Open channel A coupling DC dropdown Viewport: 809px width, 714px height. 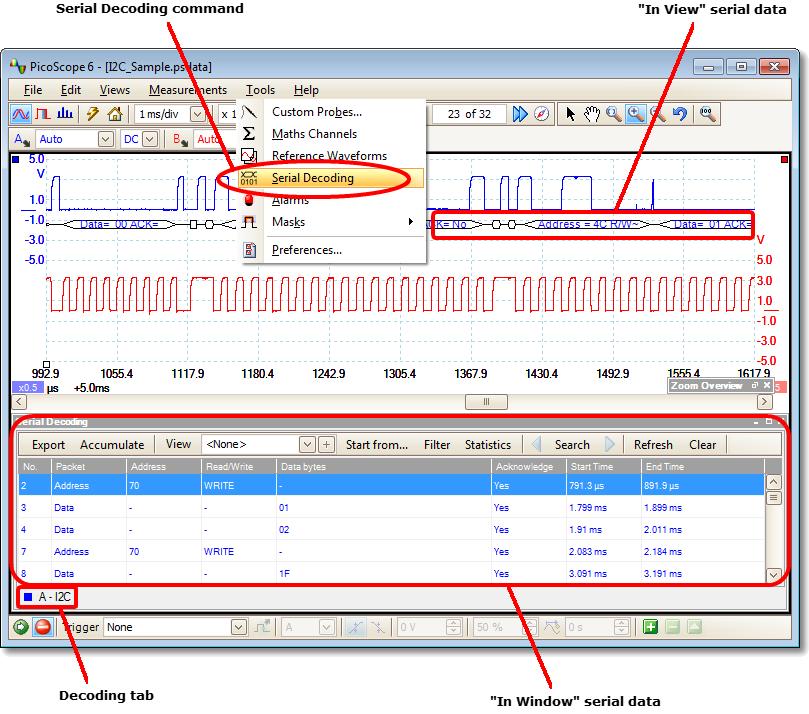point(150,139)
